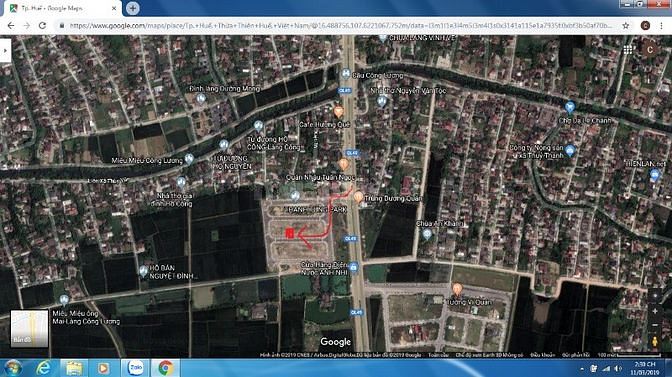Zoom in with the plus button
This screenshot has width=672, height=377.
(655, 311)
